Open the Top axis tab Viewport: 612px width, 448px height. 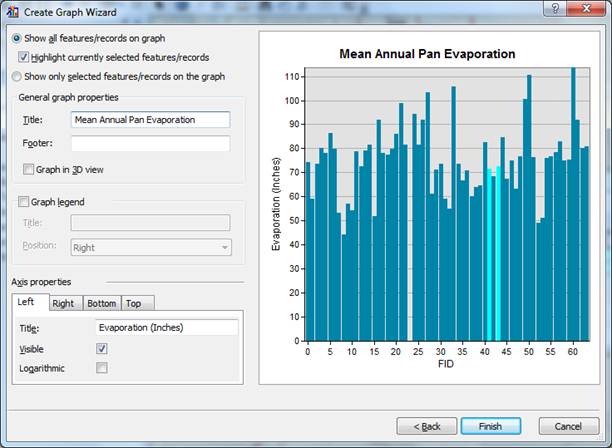(135, 303)
